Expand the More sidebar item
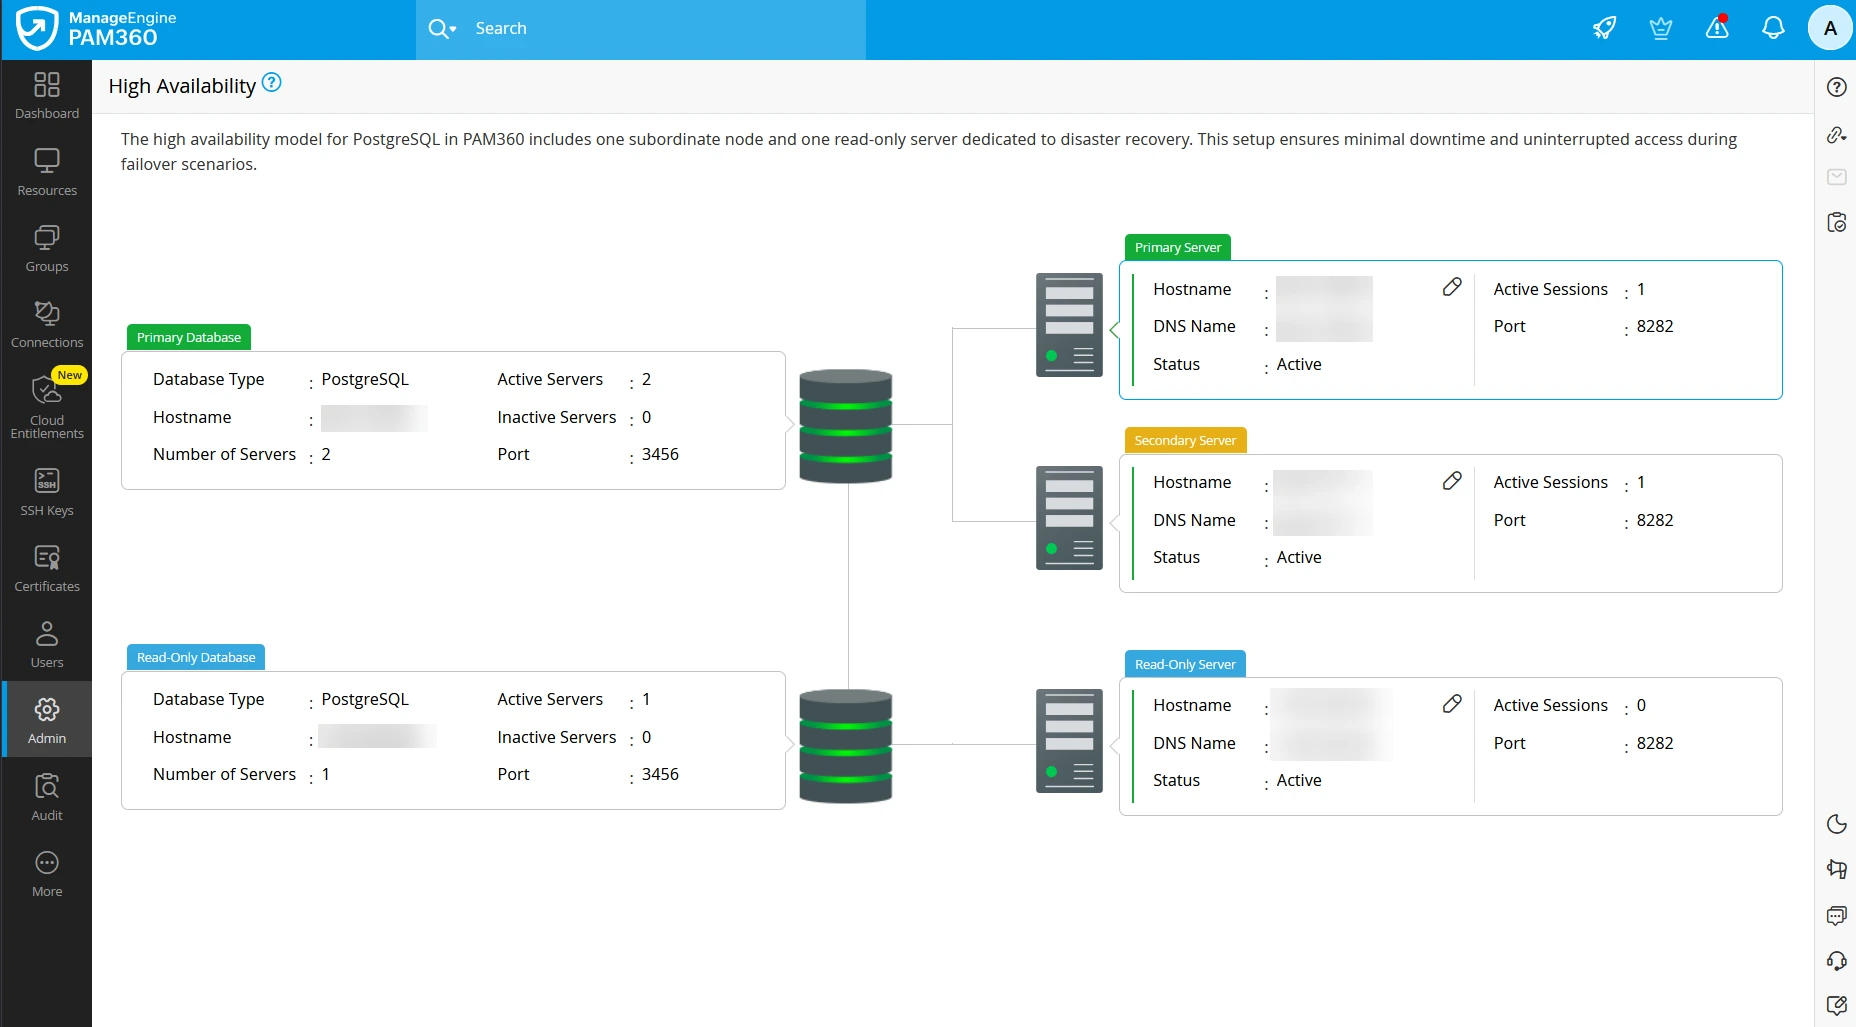 (46, 867)
